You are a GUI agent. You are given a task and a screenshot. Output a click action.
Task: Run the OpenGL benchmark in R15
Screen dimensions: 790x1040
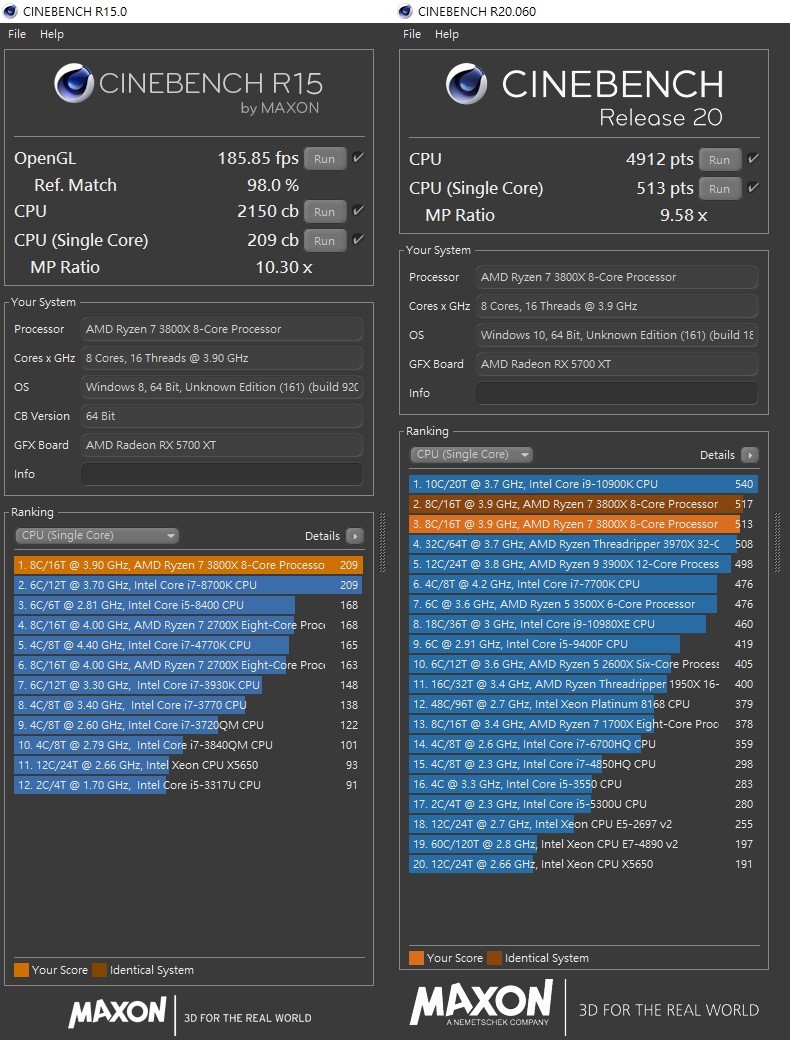324,159
